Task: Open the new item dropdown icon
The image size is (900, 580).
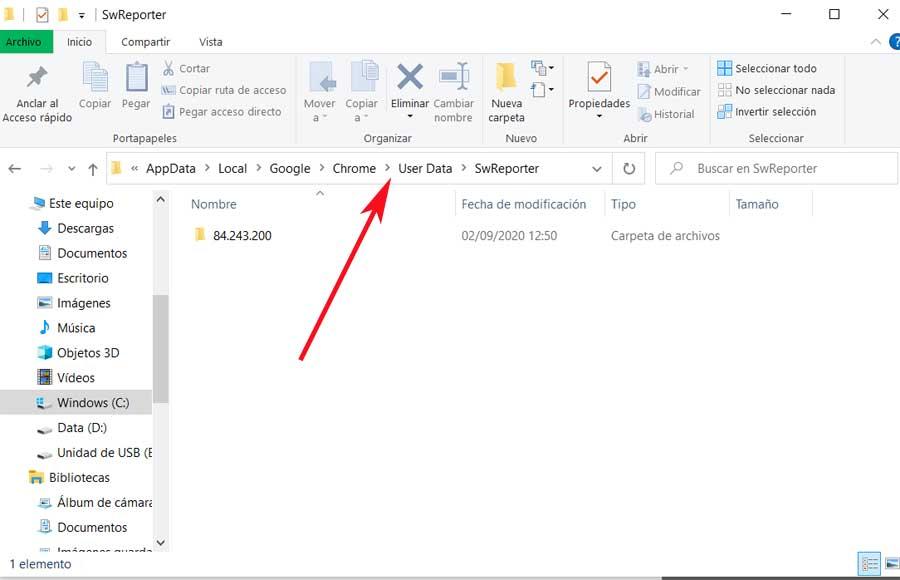Action: coord(542,68)
